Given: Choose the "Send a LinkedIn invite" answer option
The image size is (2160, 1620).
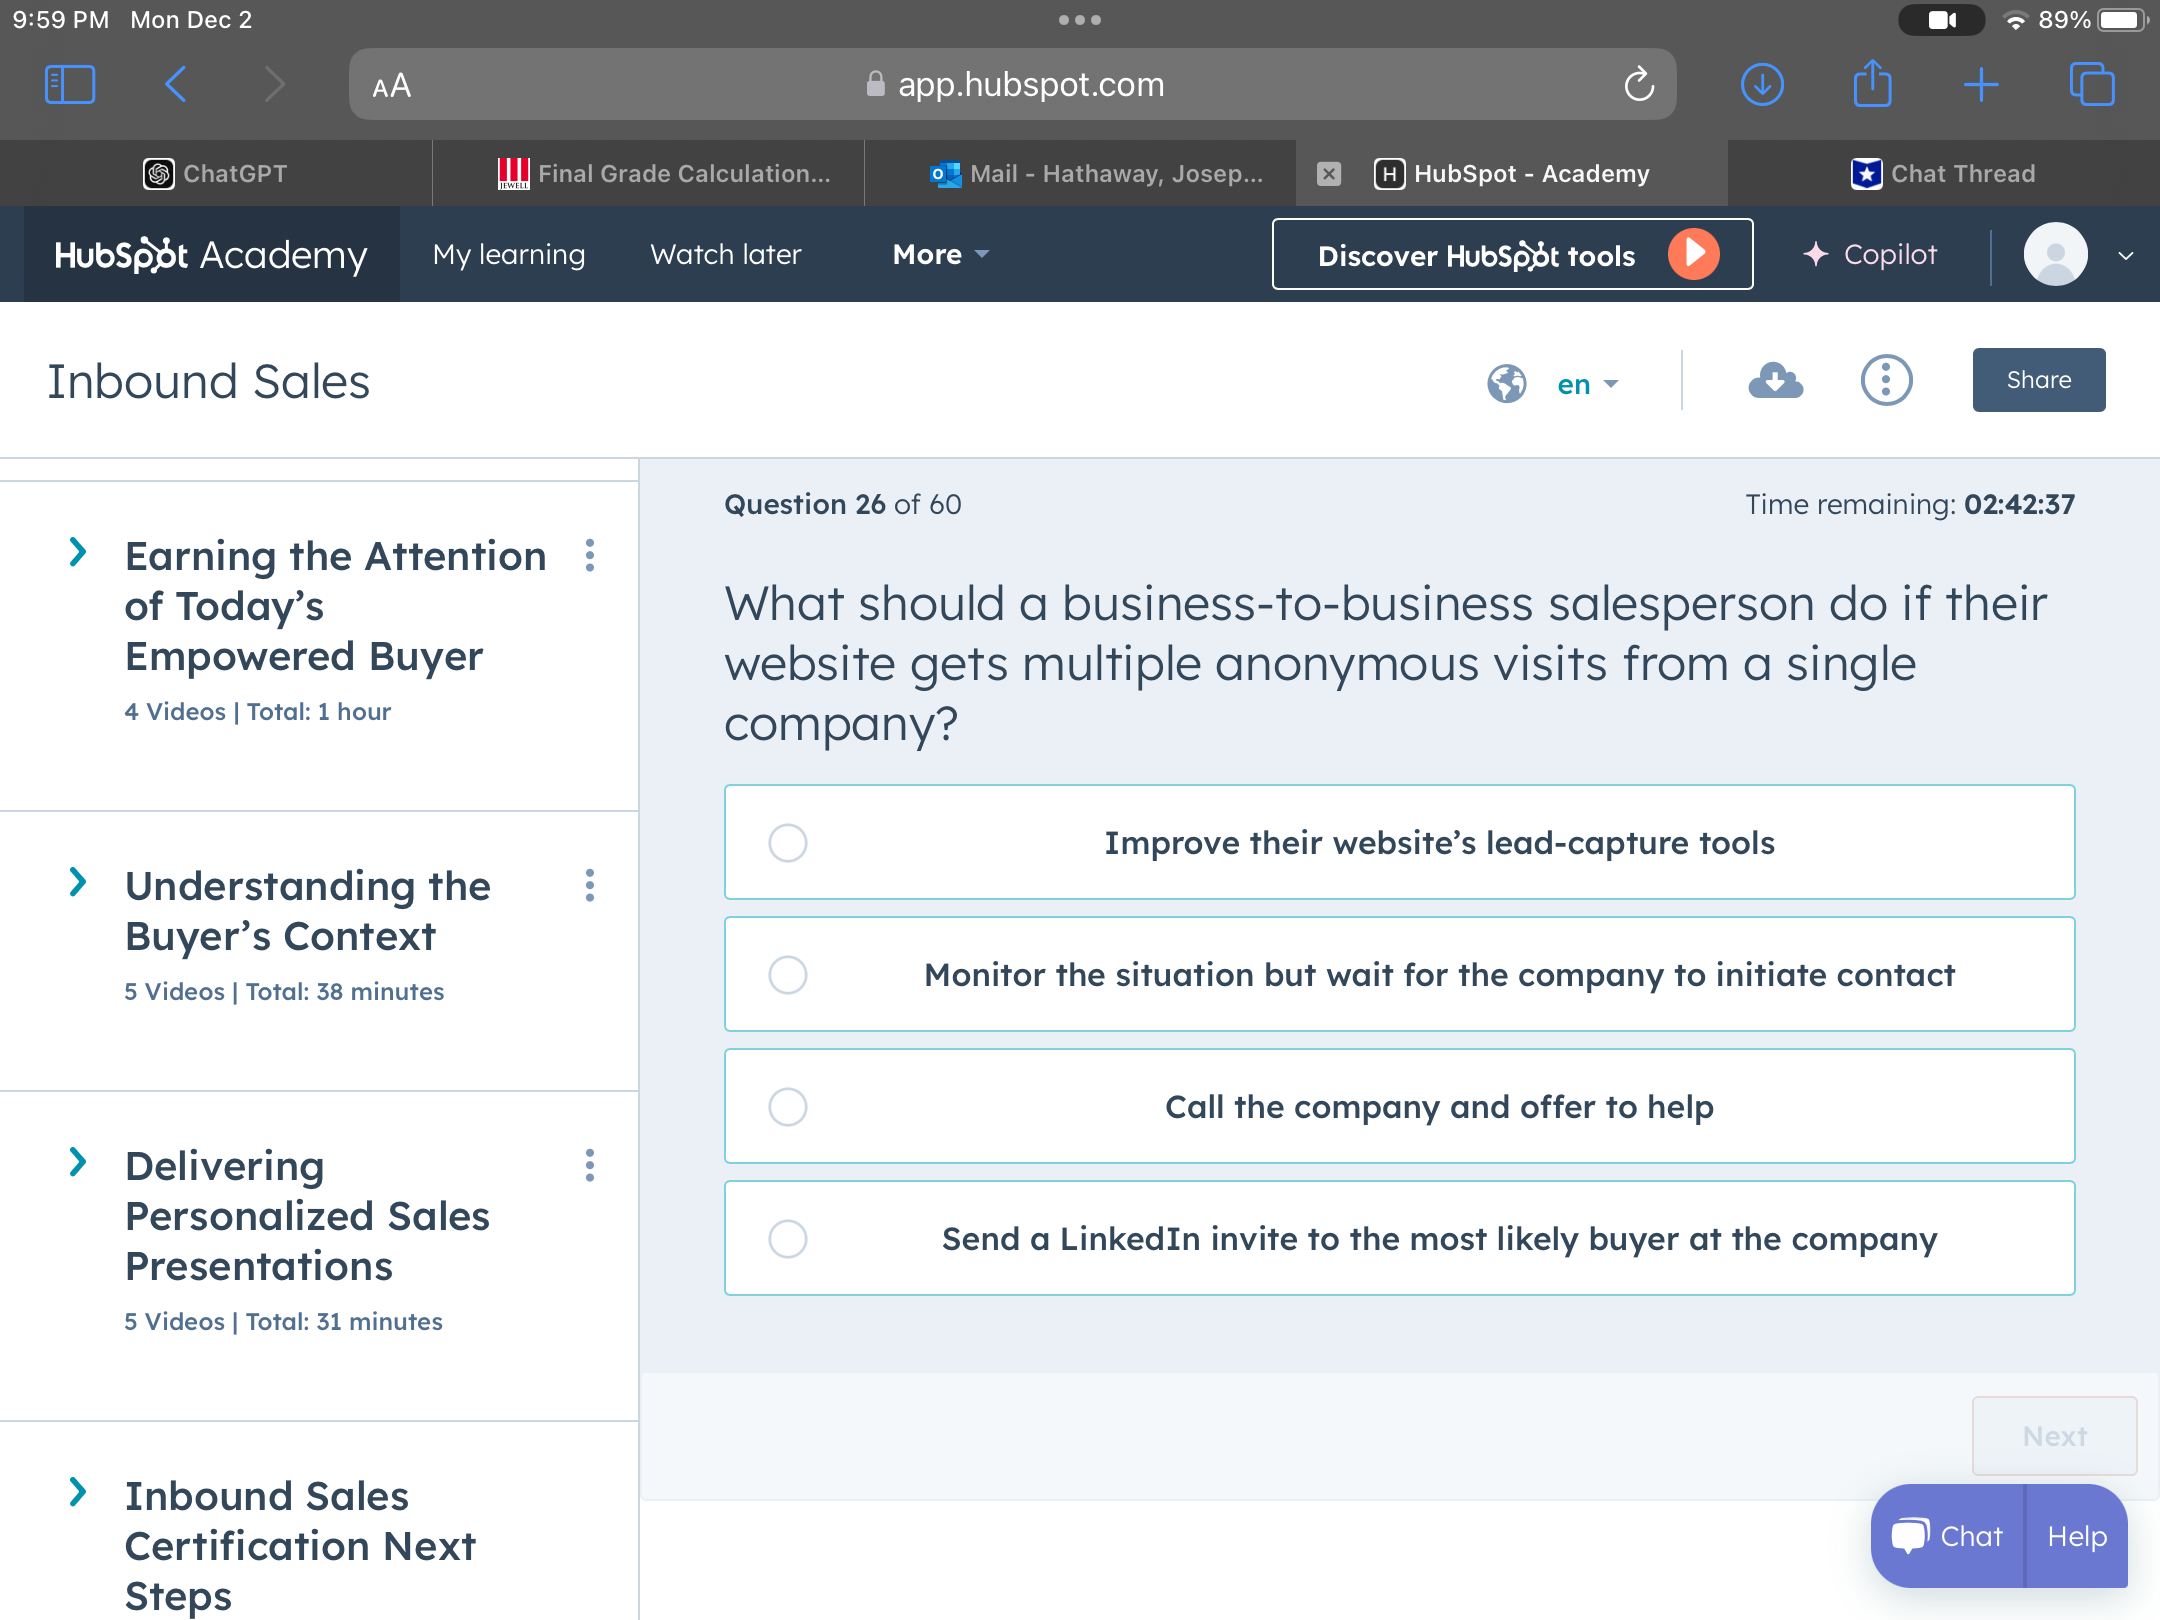Looking at the screenshot, I should [788, 1239].
